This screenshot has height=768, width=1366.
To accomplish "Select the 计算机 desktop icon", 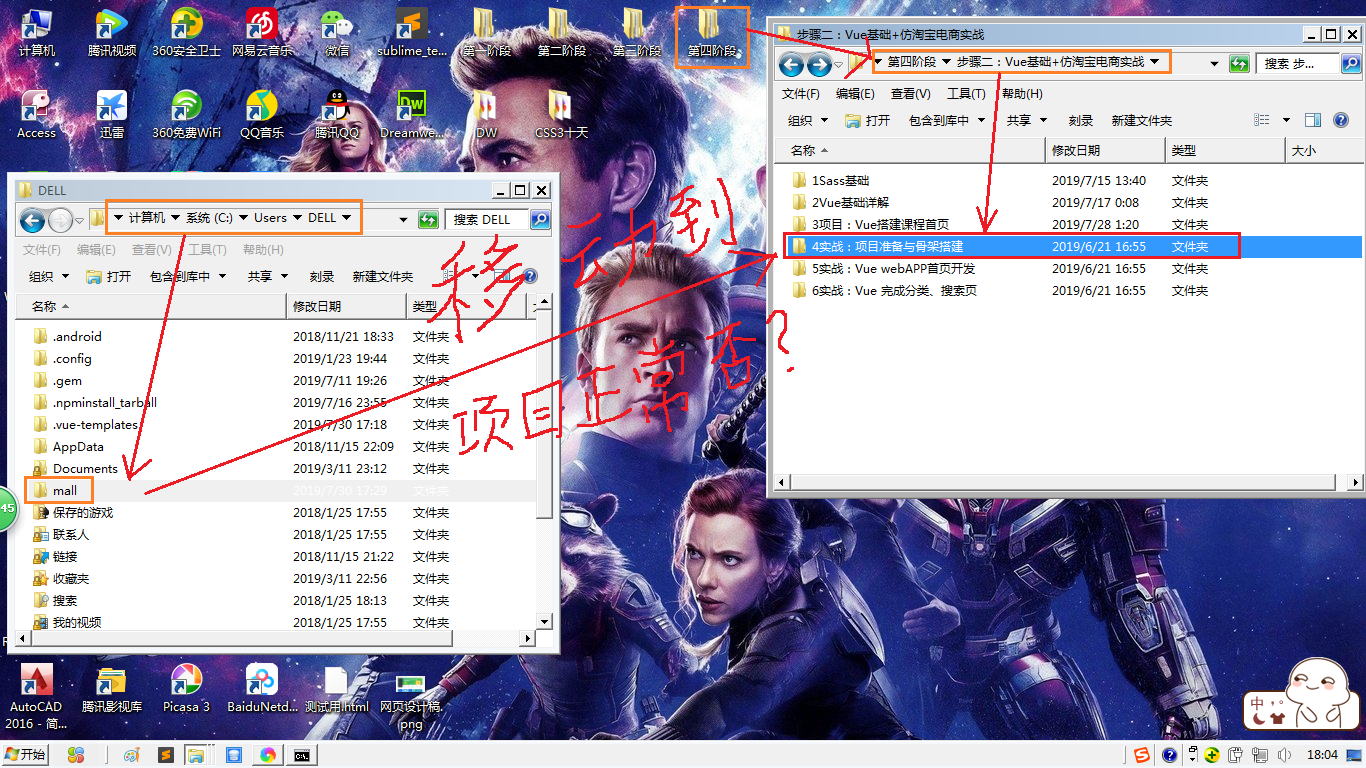I will [x=36, y=32].
